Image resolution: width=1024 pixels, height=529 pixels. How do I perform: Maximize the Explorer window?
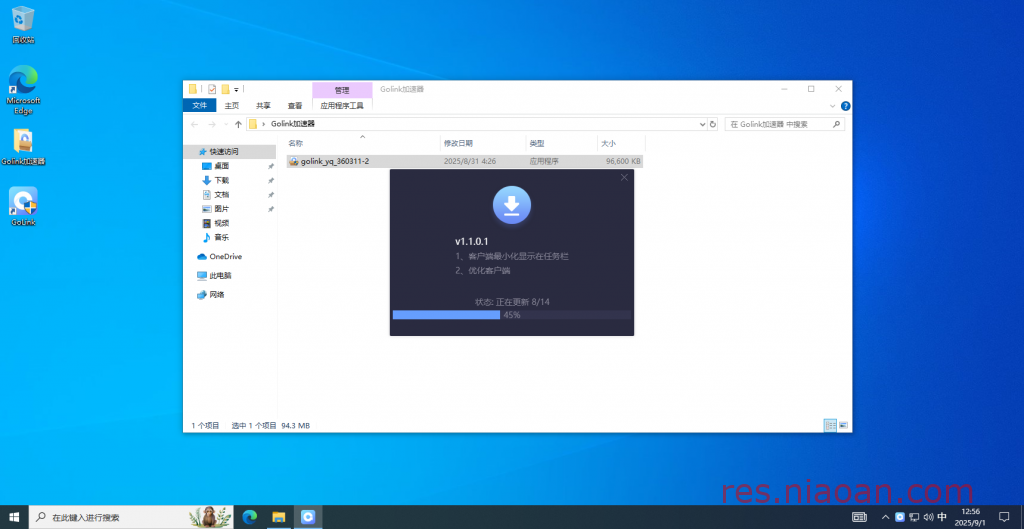[811, 89]
